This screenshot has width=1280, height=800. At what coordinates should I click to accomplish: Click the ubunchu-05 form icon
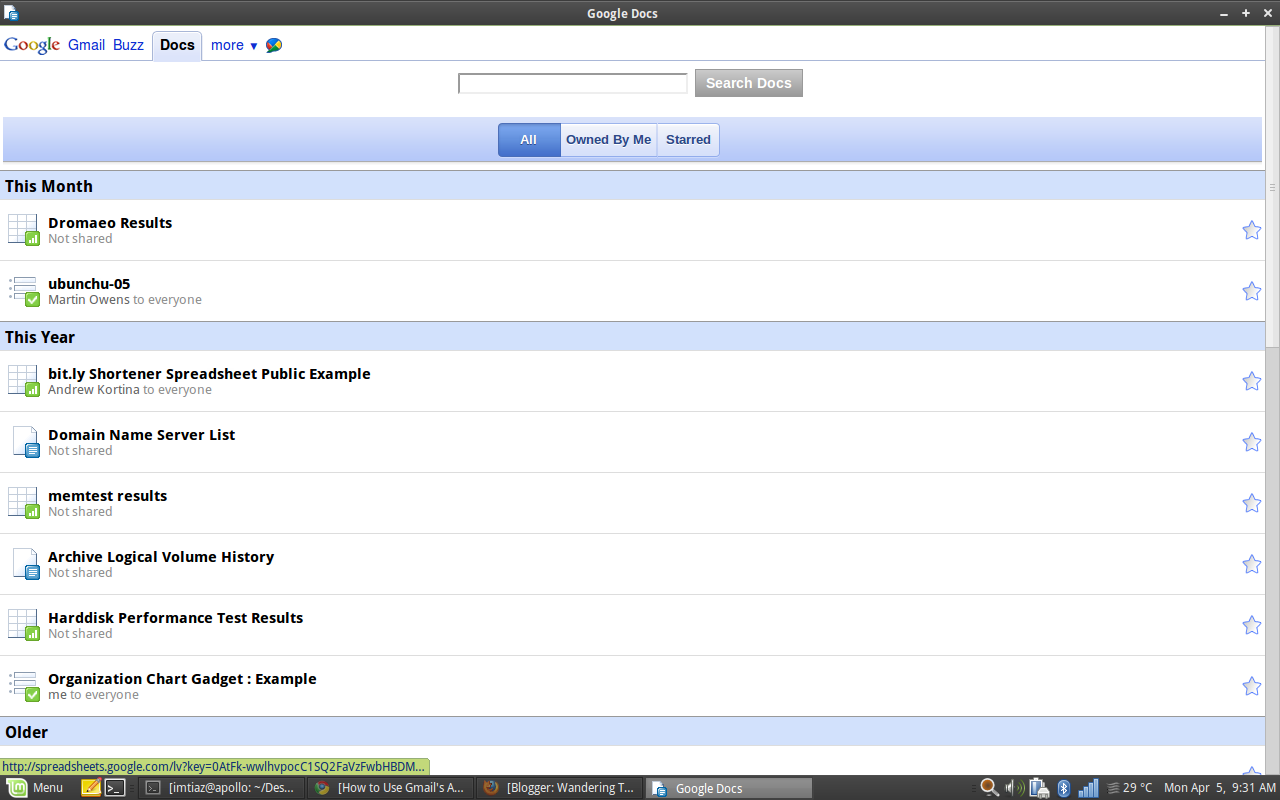(x=23, y=291)
